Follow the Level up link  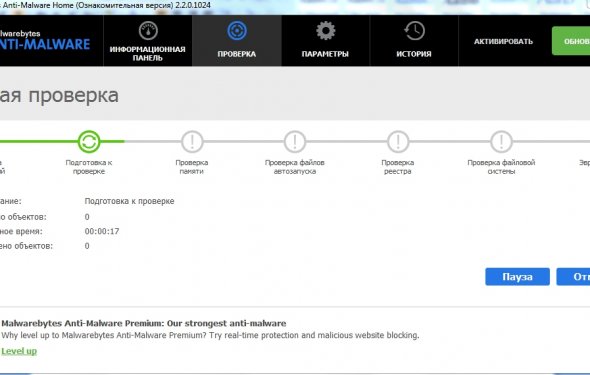(x=19, y=351)
